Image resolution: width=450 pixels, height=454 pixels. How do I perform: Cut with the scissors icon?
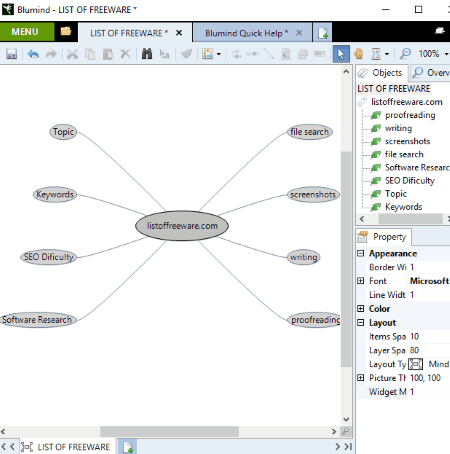72,54
